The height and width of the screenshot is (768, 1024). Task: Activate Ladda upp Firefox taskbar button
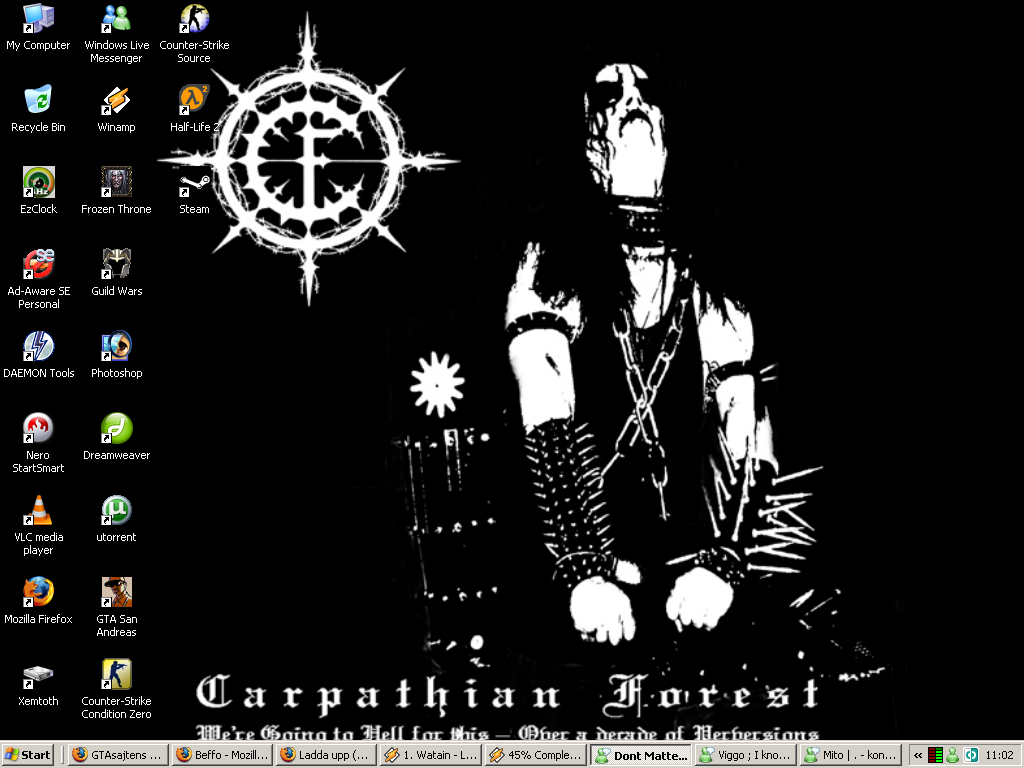(x=326, y=755)
